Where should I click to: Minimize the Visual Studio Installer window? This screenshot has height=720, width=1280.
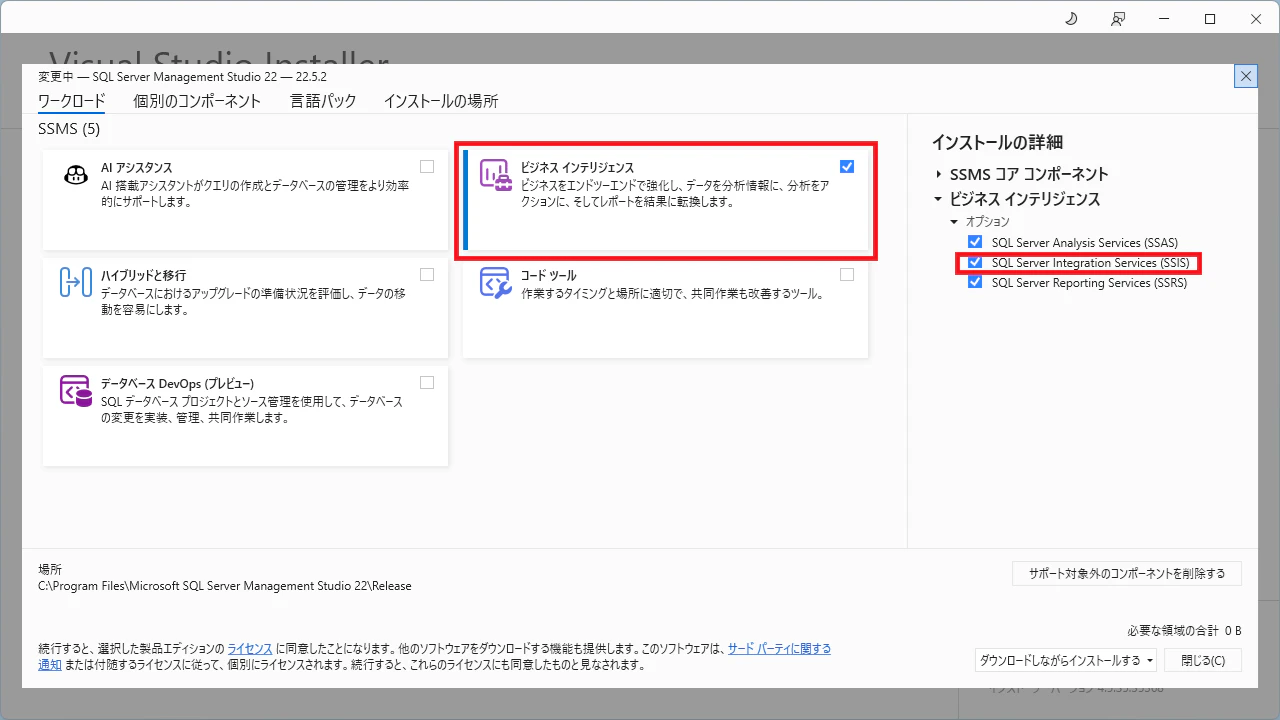tap(1164, 19)
